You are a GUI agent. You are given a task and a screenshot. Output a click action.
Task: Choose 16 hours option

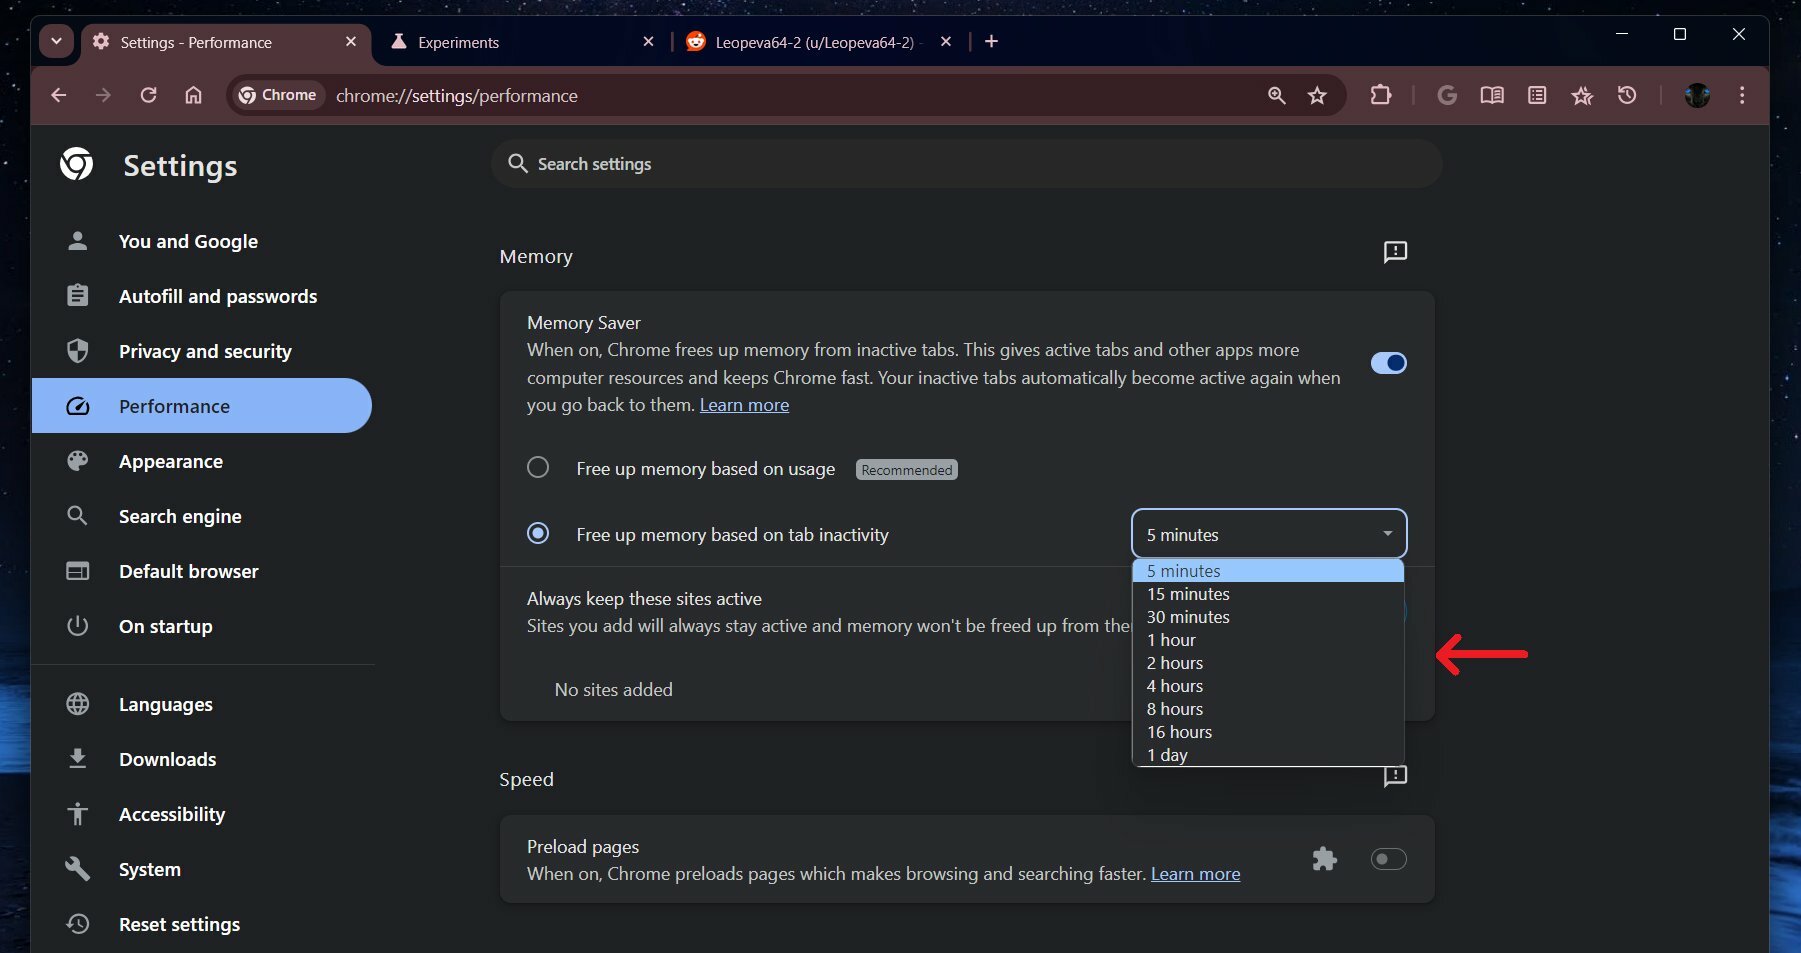1268,732
